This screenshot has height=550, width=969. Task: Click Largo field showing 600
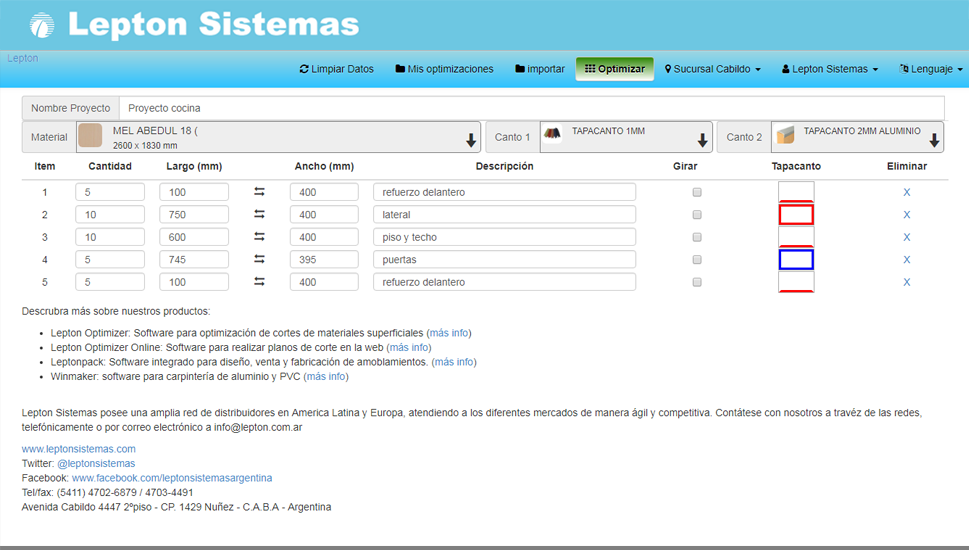tap(194, 237)
